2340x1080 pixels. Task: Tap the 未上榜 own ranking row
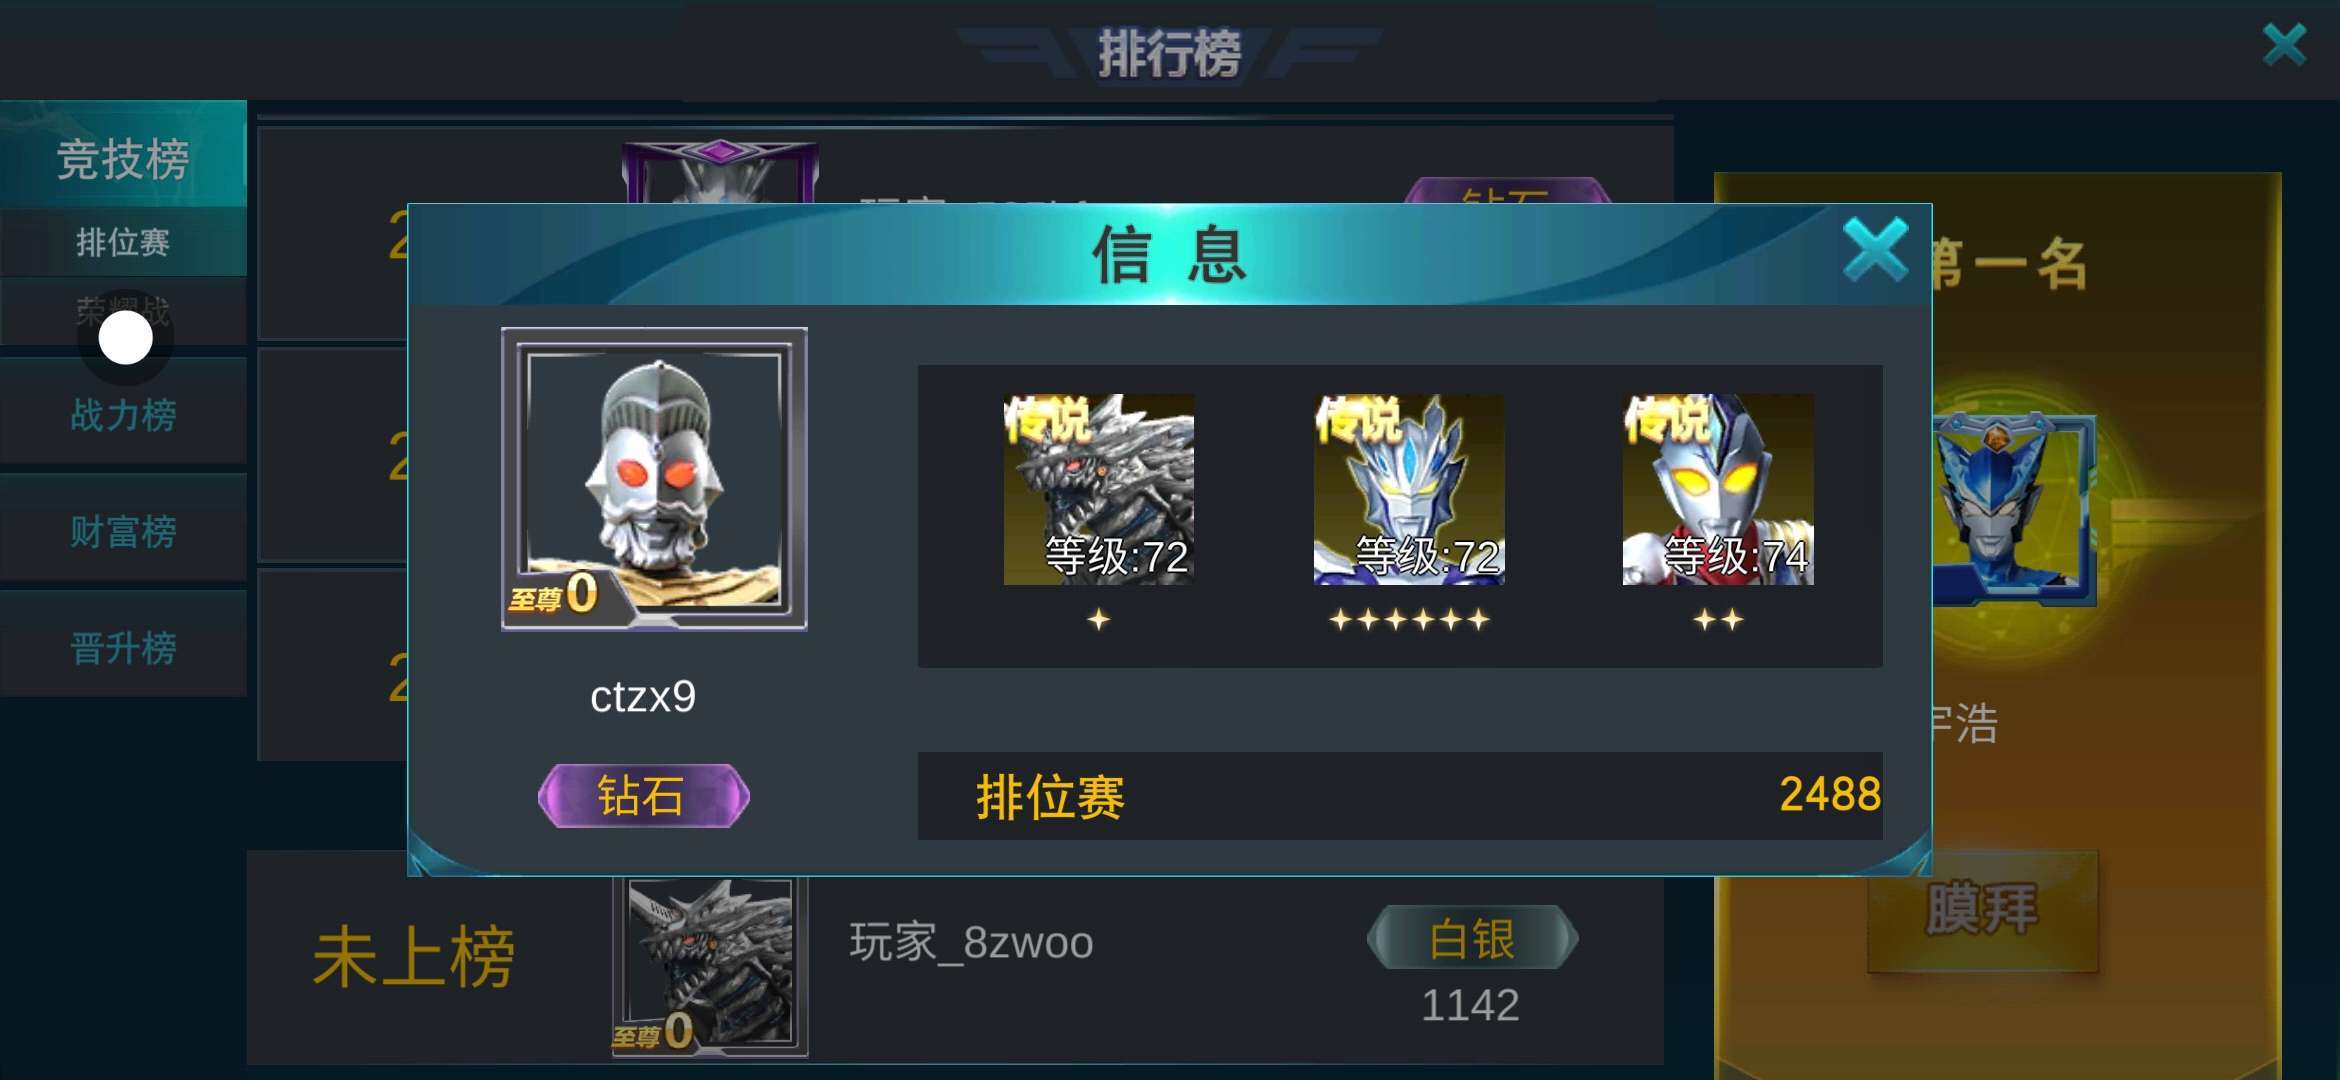tap(955, 958)
